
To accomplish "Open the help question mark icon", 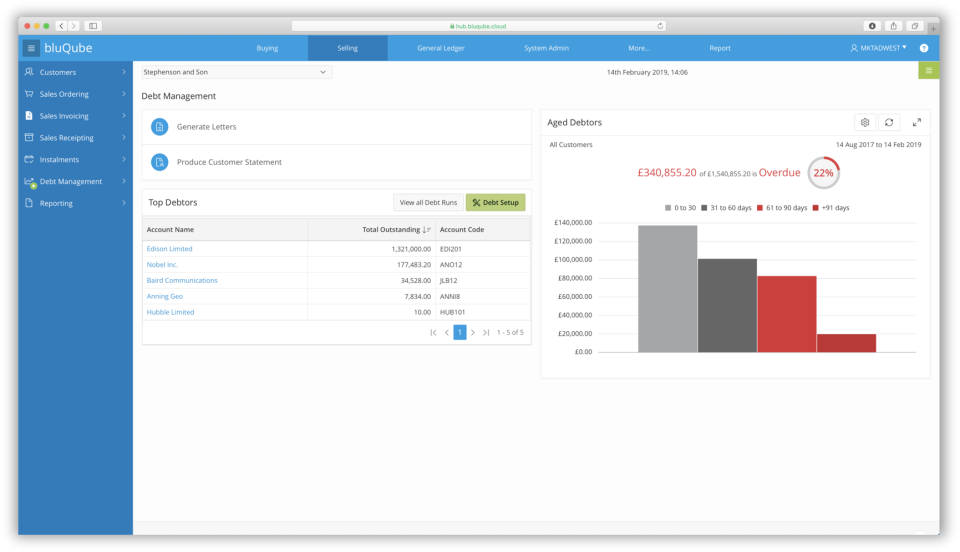I will click(x=924, y=48).
